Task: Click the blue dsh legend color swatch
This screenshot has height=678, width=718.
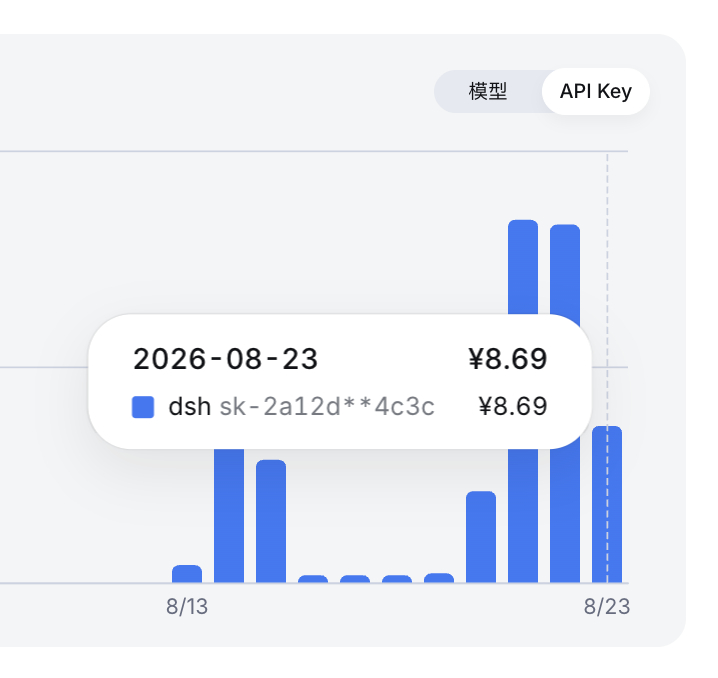Action: [143, 407]
